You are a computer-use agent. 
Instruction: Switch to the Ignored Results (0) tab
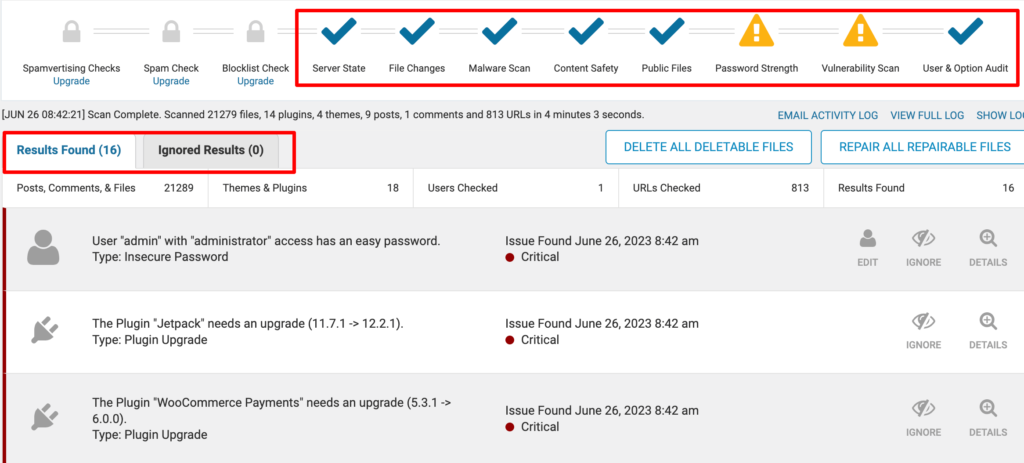pos(211,150)
